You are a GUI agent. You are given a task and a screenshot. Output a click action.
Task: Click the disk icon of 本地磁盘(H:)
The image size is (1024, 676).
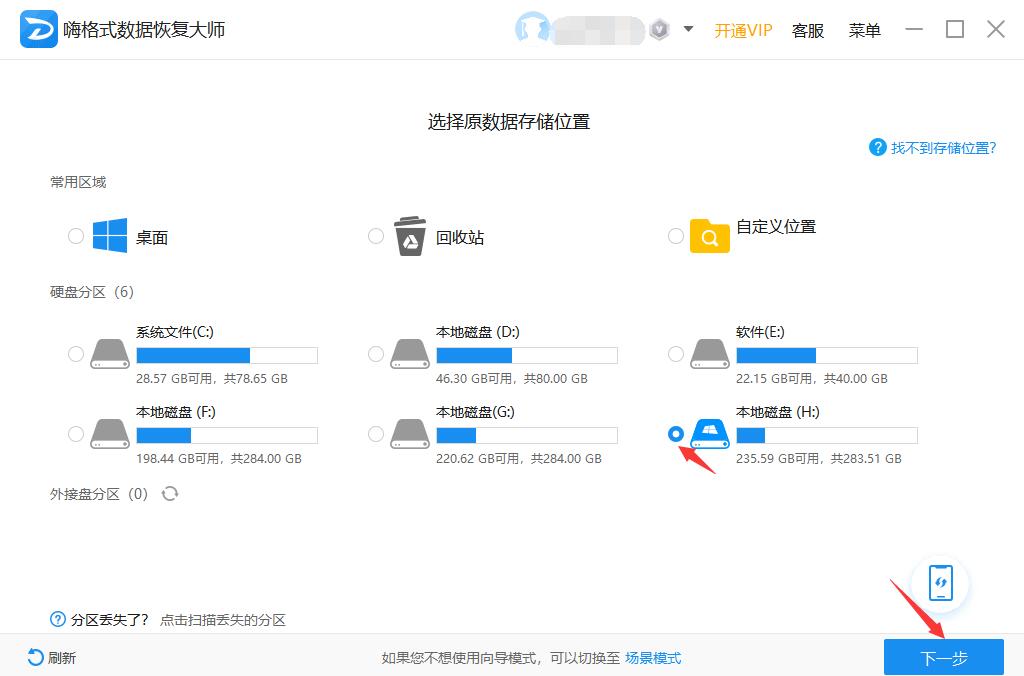tap(705, 432)
